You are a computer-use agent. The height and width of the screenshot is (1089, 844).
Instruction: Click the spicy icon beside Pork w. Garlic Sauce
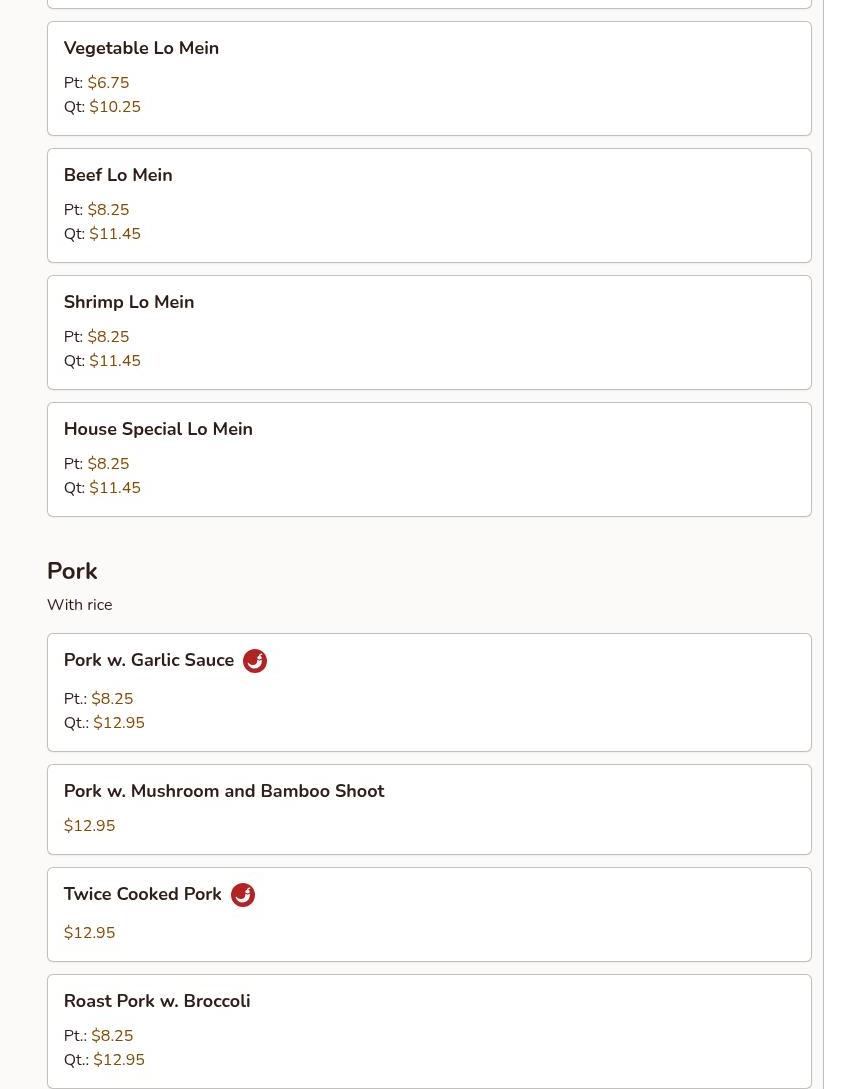255,661
